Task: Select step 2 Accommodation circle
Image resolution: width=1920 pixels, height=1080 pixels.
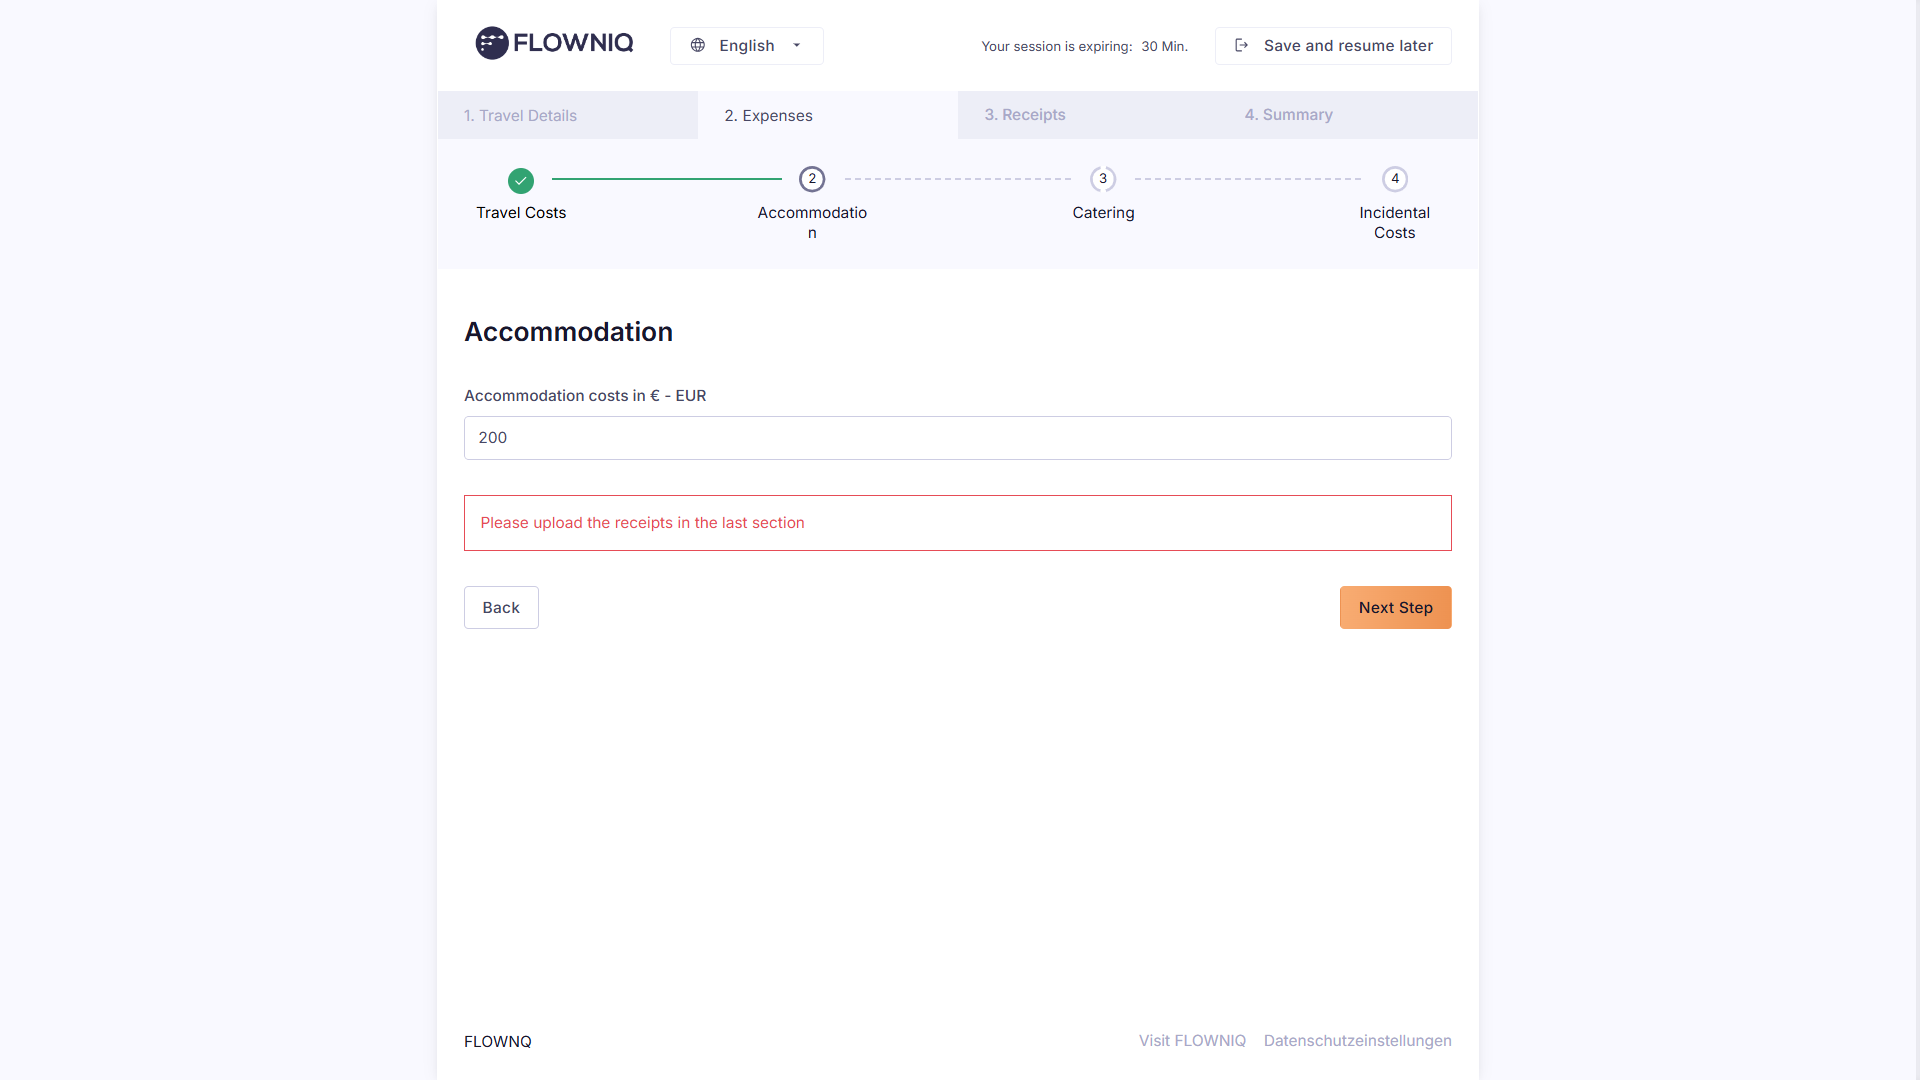Action: (812, 179)
